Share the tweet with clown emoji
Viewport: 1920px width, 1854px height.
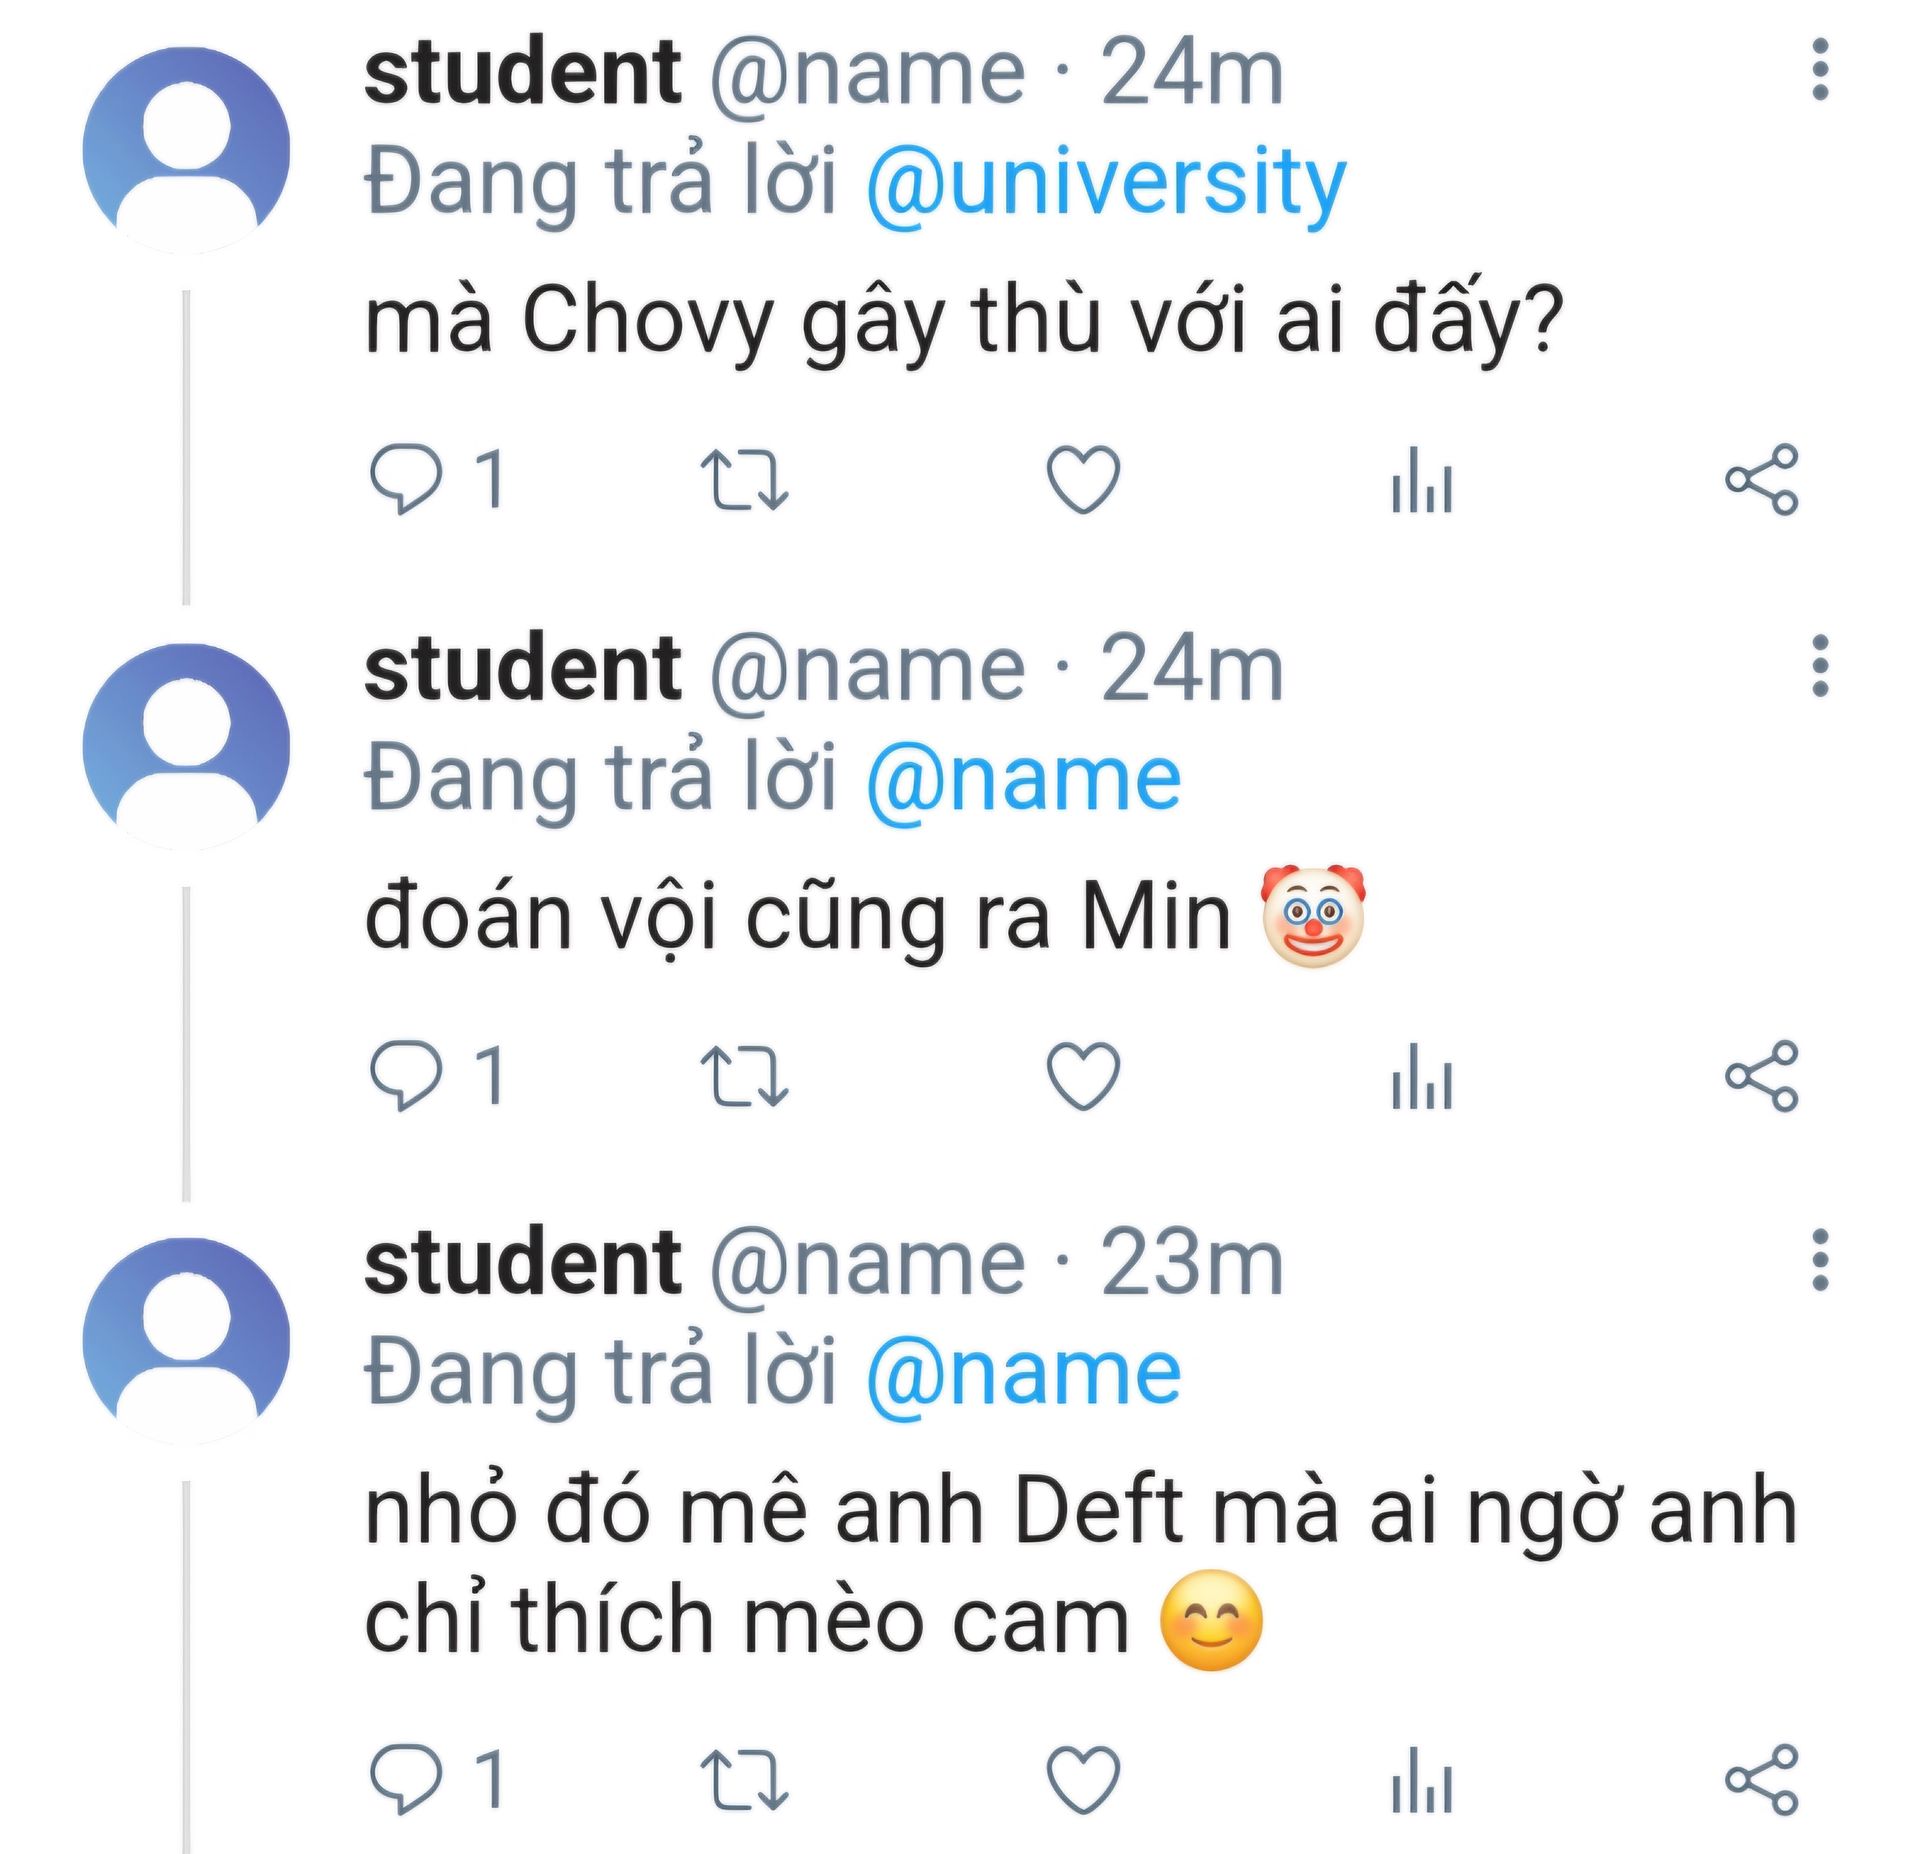click(1761, 1076)
